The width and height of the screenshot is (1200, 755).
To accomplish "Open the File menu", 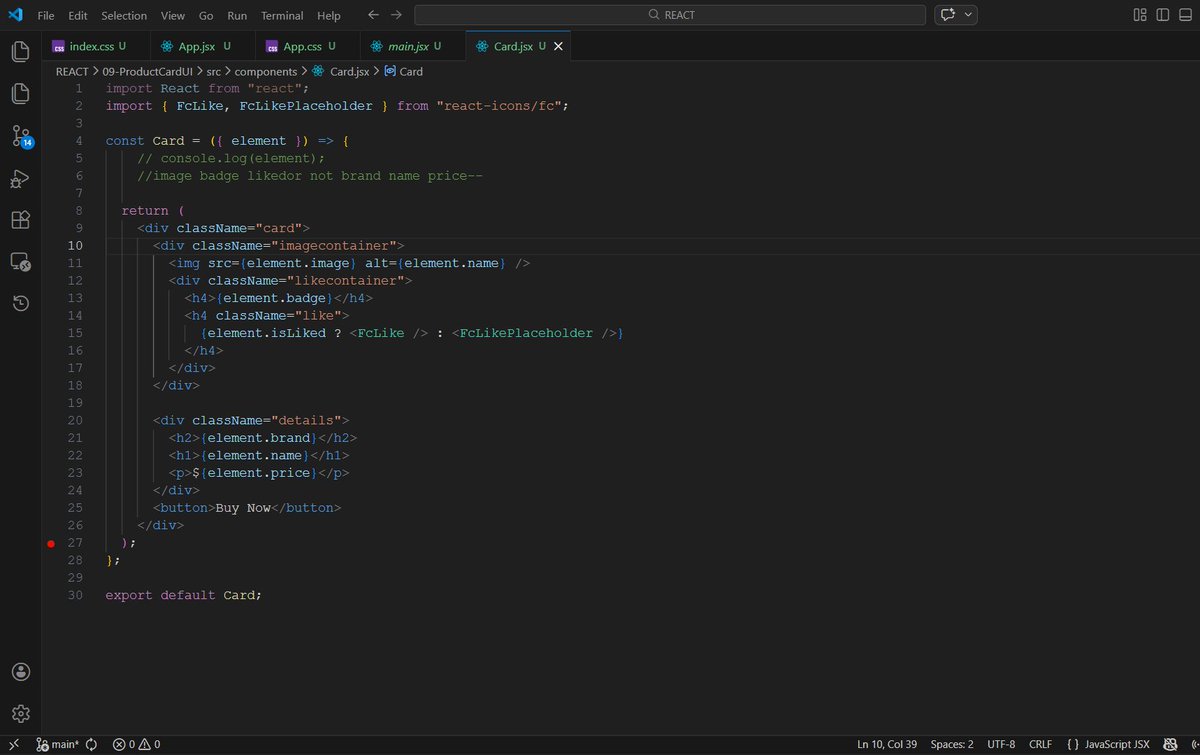I will point(46,15).
